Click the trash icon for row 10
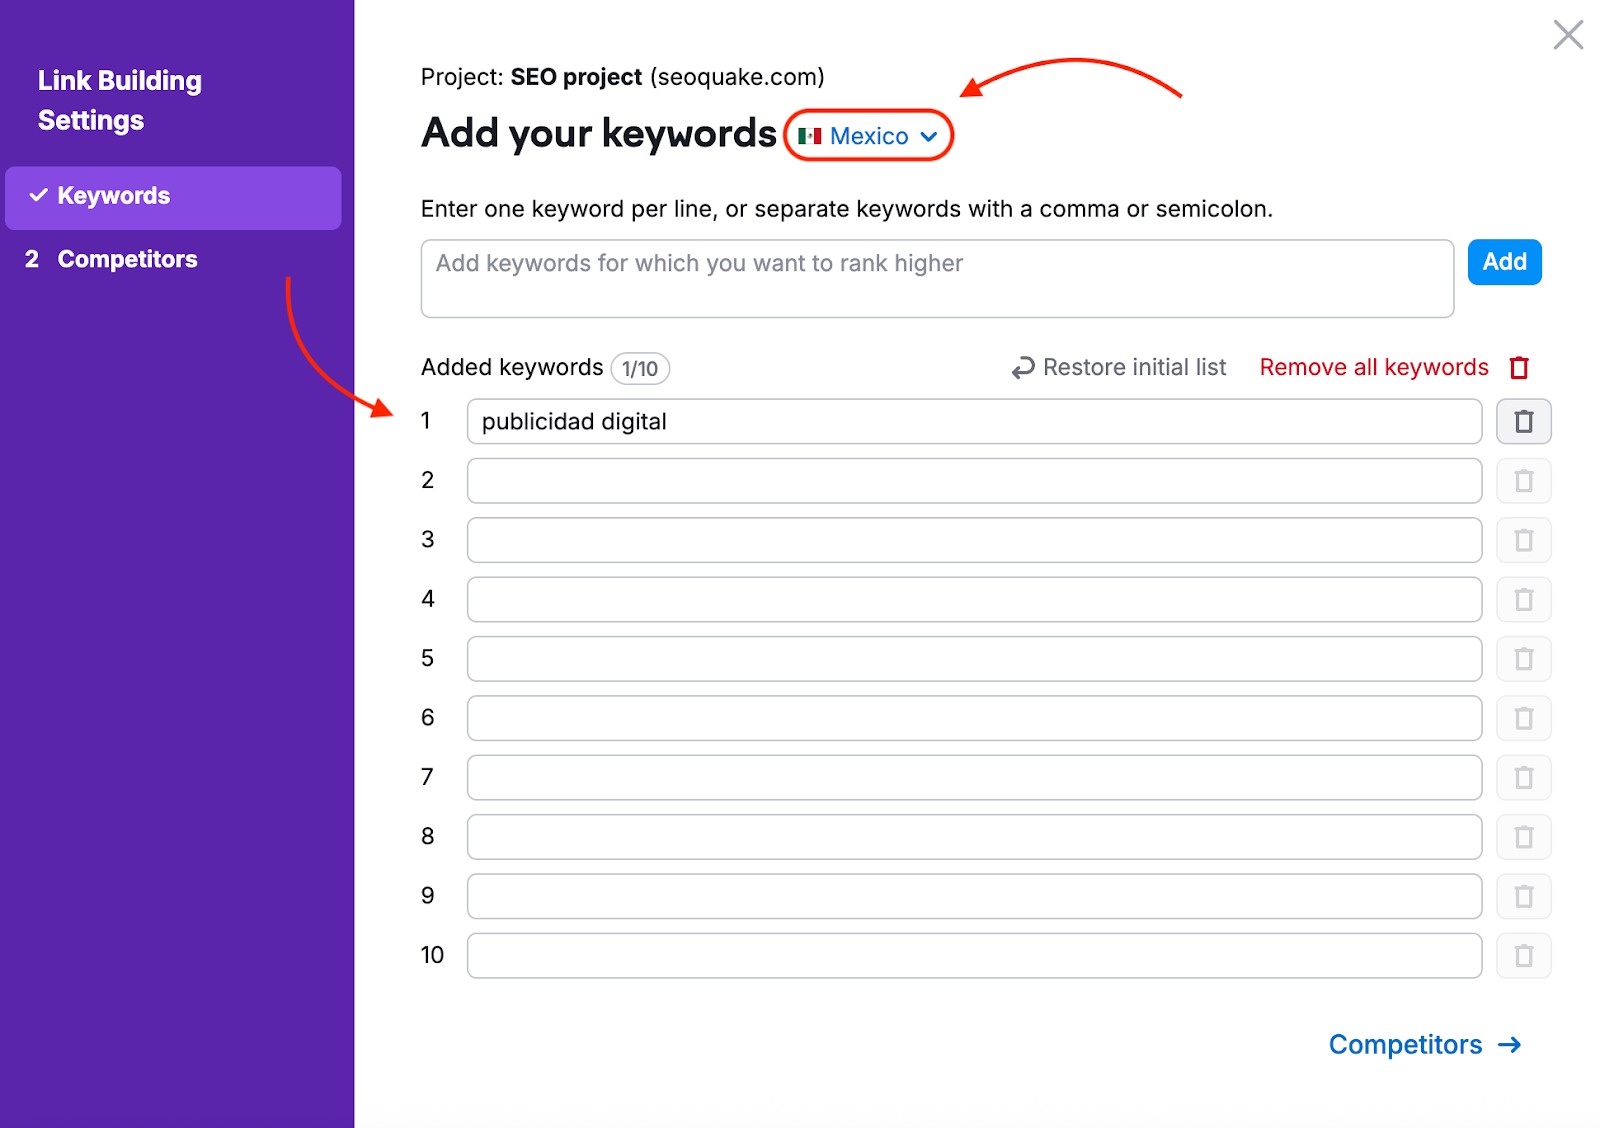Viewport: 1600px width, 1128px height. click(x=1523, y=956)
